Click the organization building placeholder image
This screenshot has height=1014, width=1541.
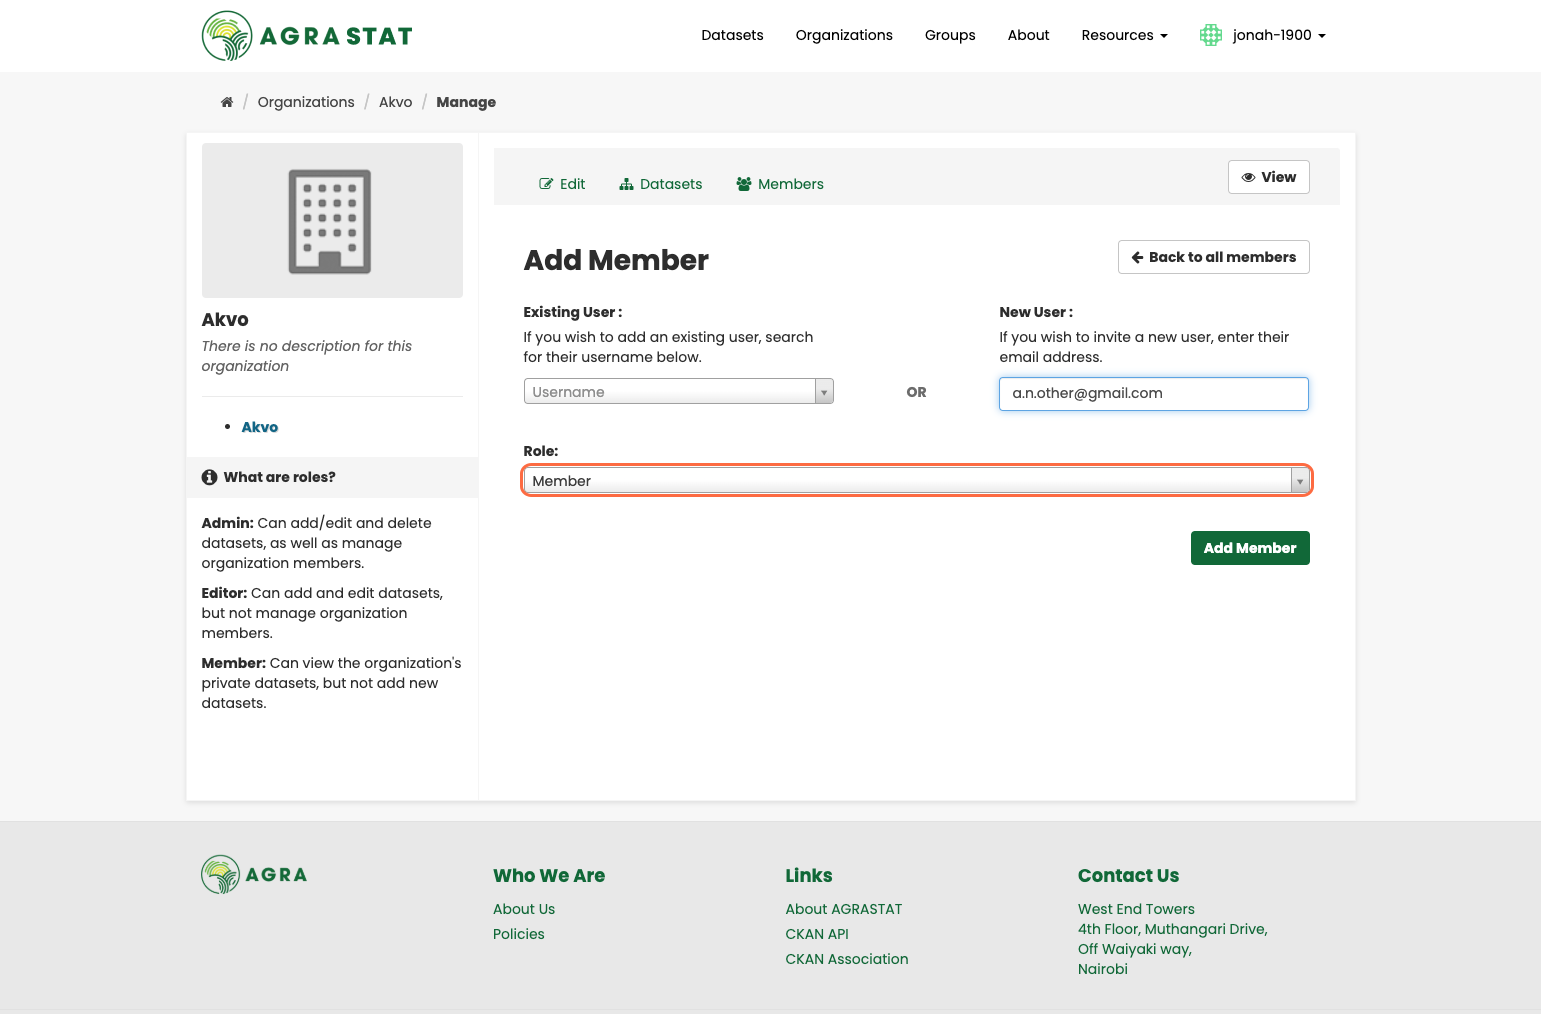point(332,220)
